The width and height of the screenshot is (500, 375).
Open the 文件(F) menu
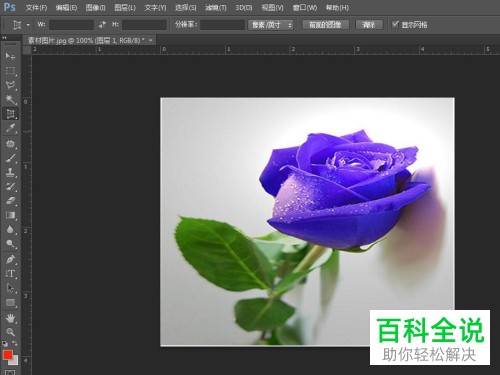tap(36, 7)
